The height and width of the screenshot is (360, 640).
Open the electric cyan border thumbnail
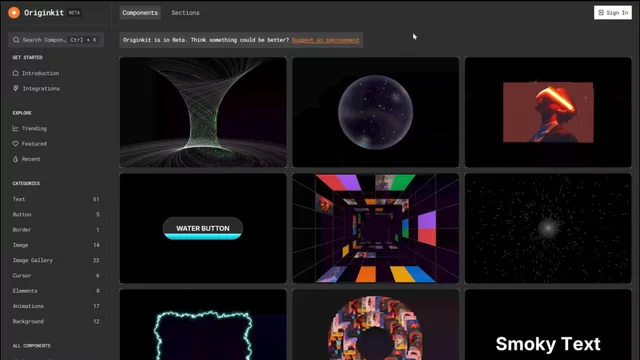203,325
